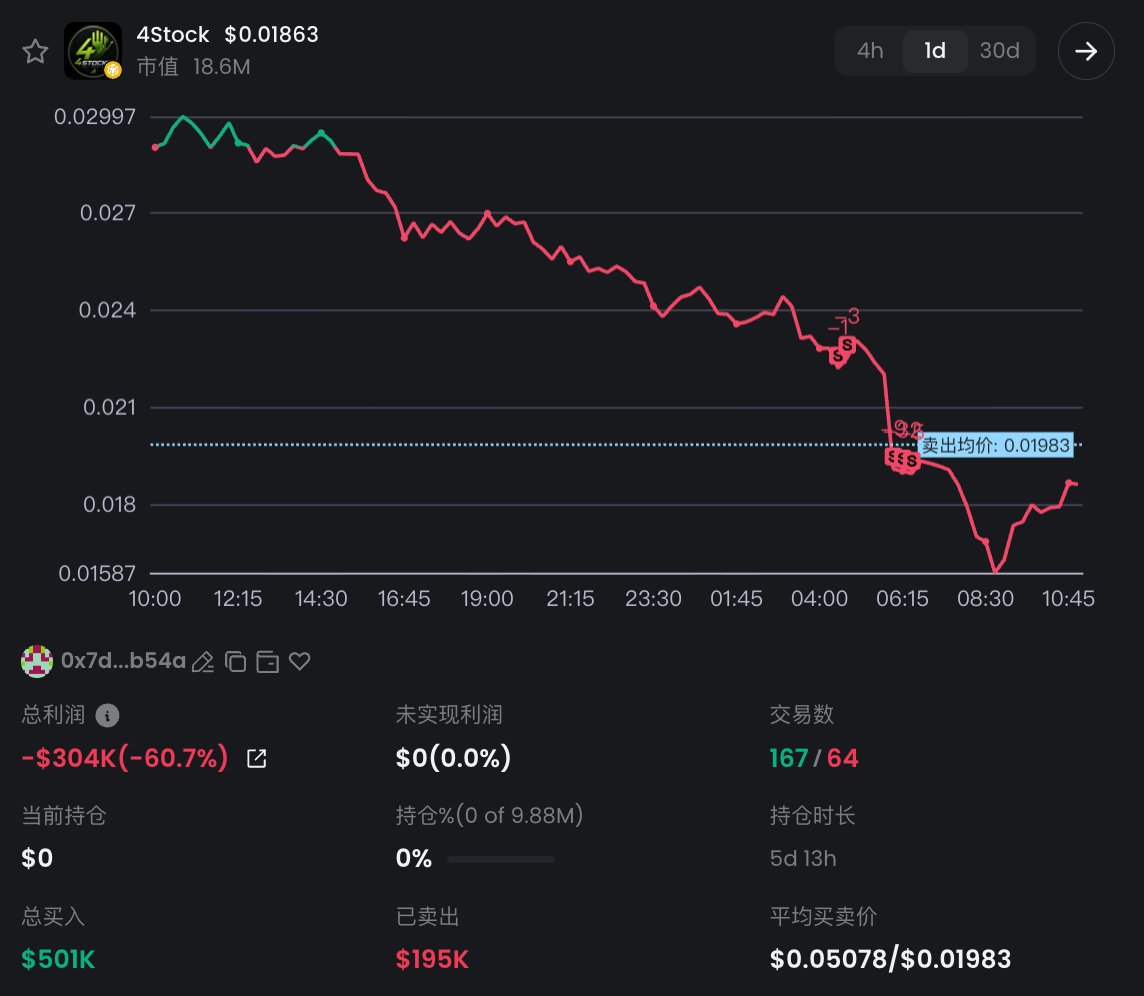Image resolution: width=1144 pixels, height=996 pixels.
Task: Click the wallet address 0x7d...b54a text
Action: click(123, 660)
